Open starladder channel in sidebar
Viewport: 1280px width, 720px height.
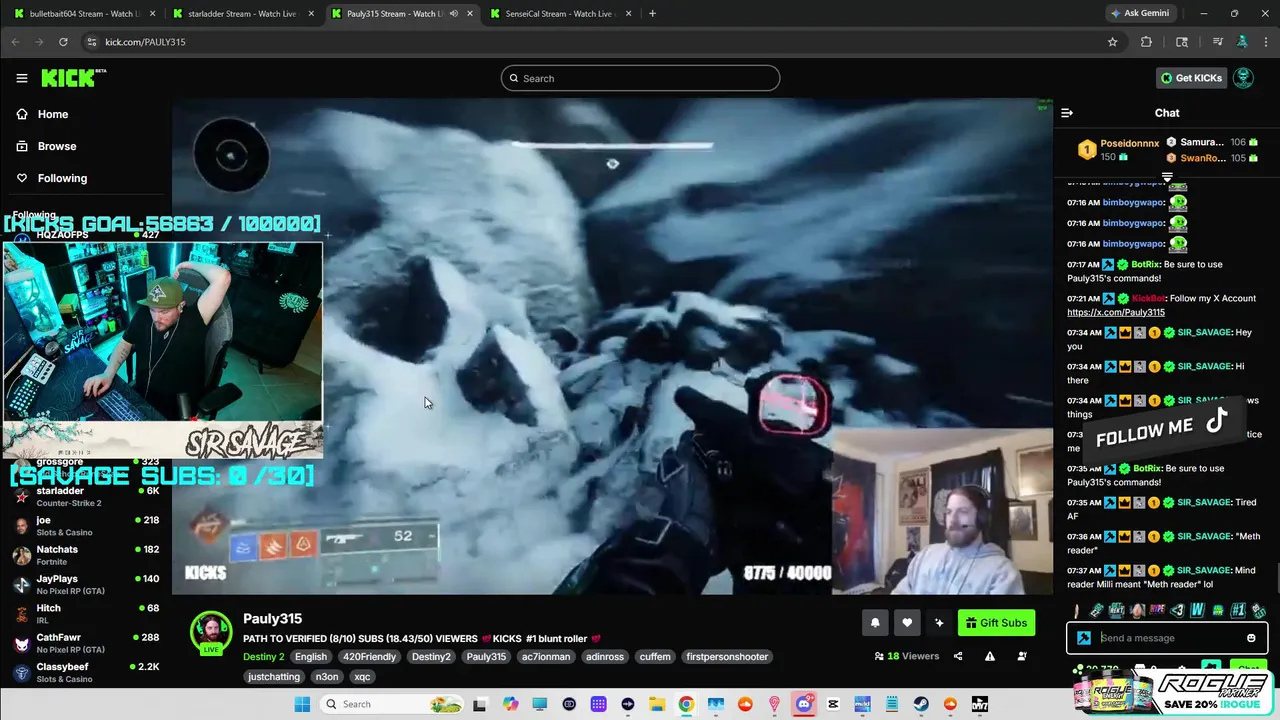coord(86,497)
